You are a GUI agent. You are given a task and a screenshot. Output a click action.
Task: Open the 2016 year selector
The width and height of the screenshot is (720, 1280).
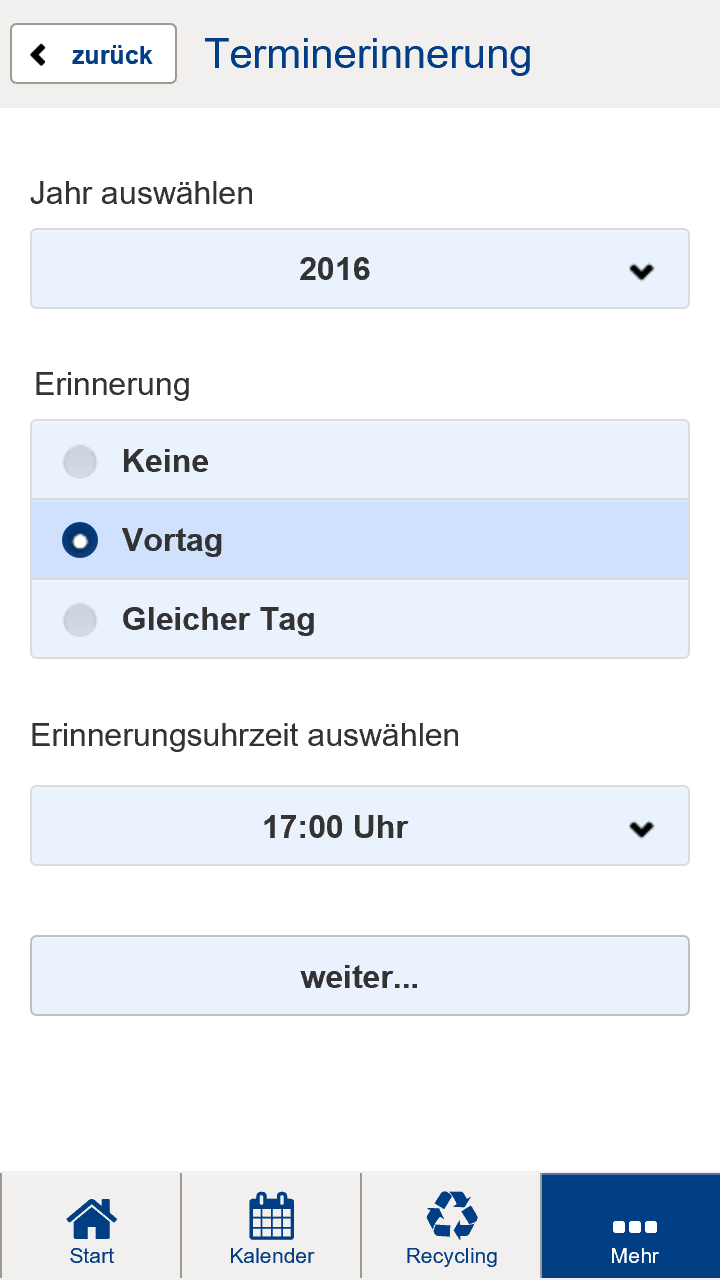(x=335, y=269)
